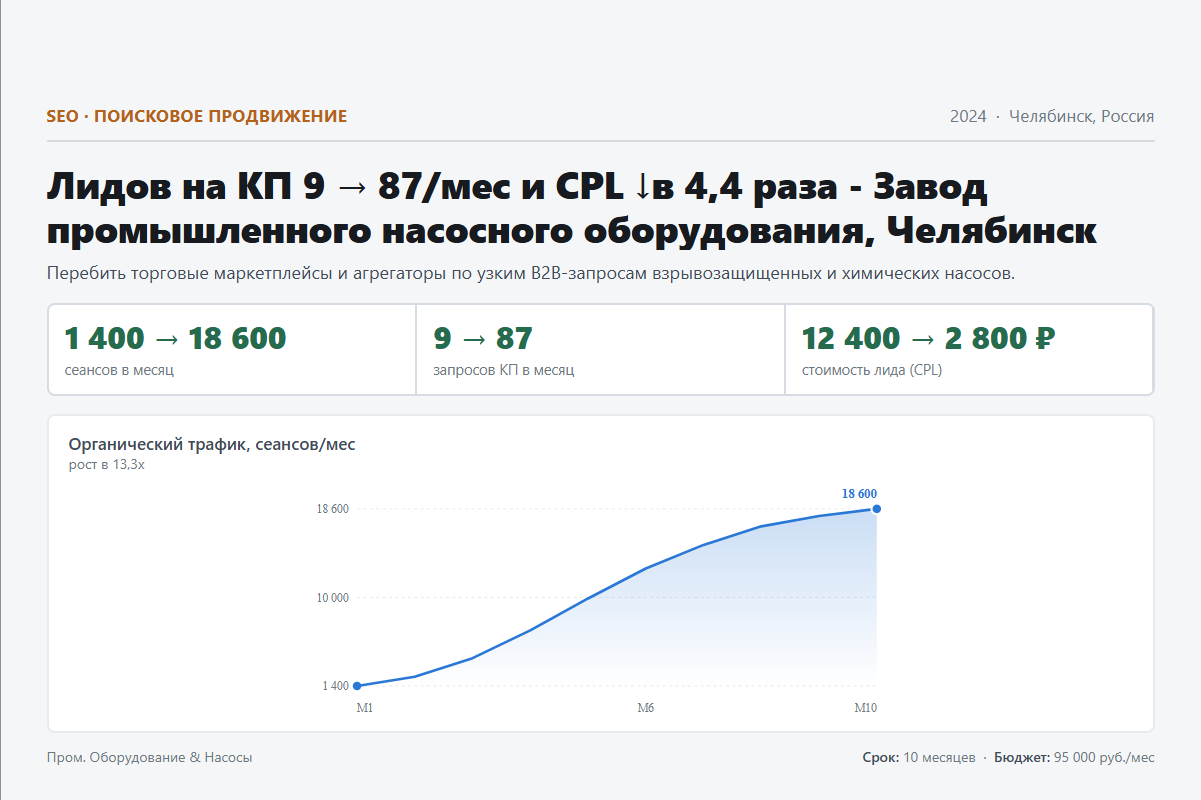
Task: Click the 'запросов КП в месяц' label
Action: coord(504,370)
